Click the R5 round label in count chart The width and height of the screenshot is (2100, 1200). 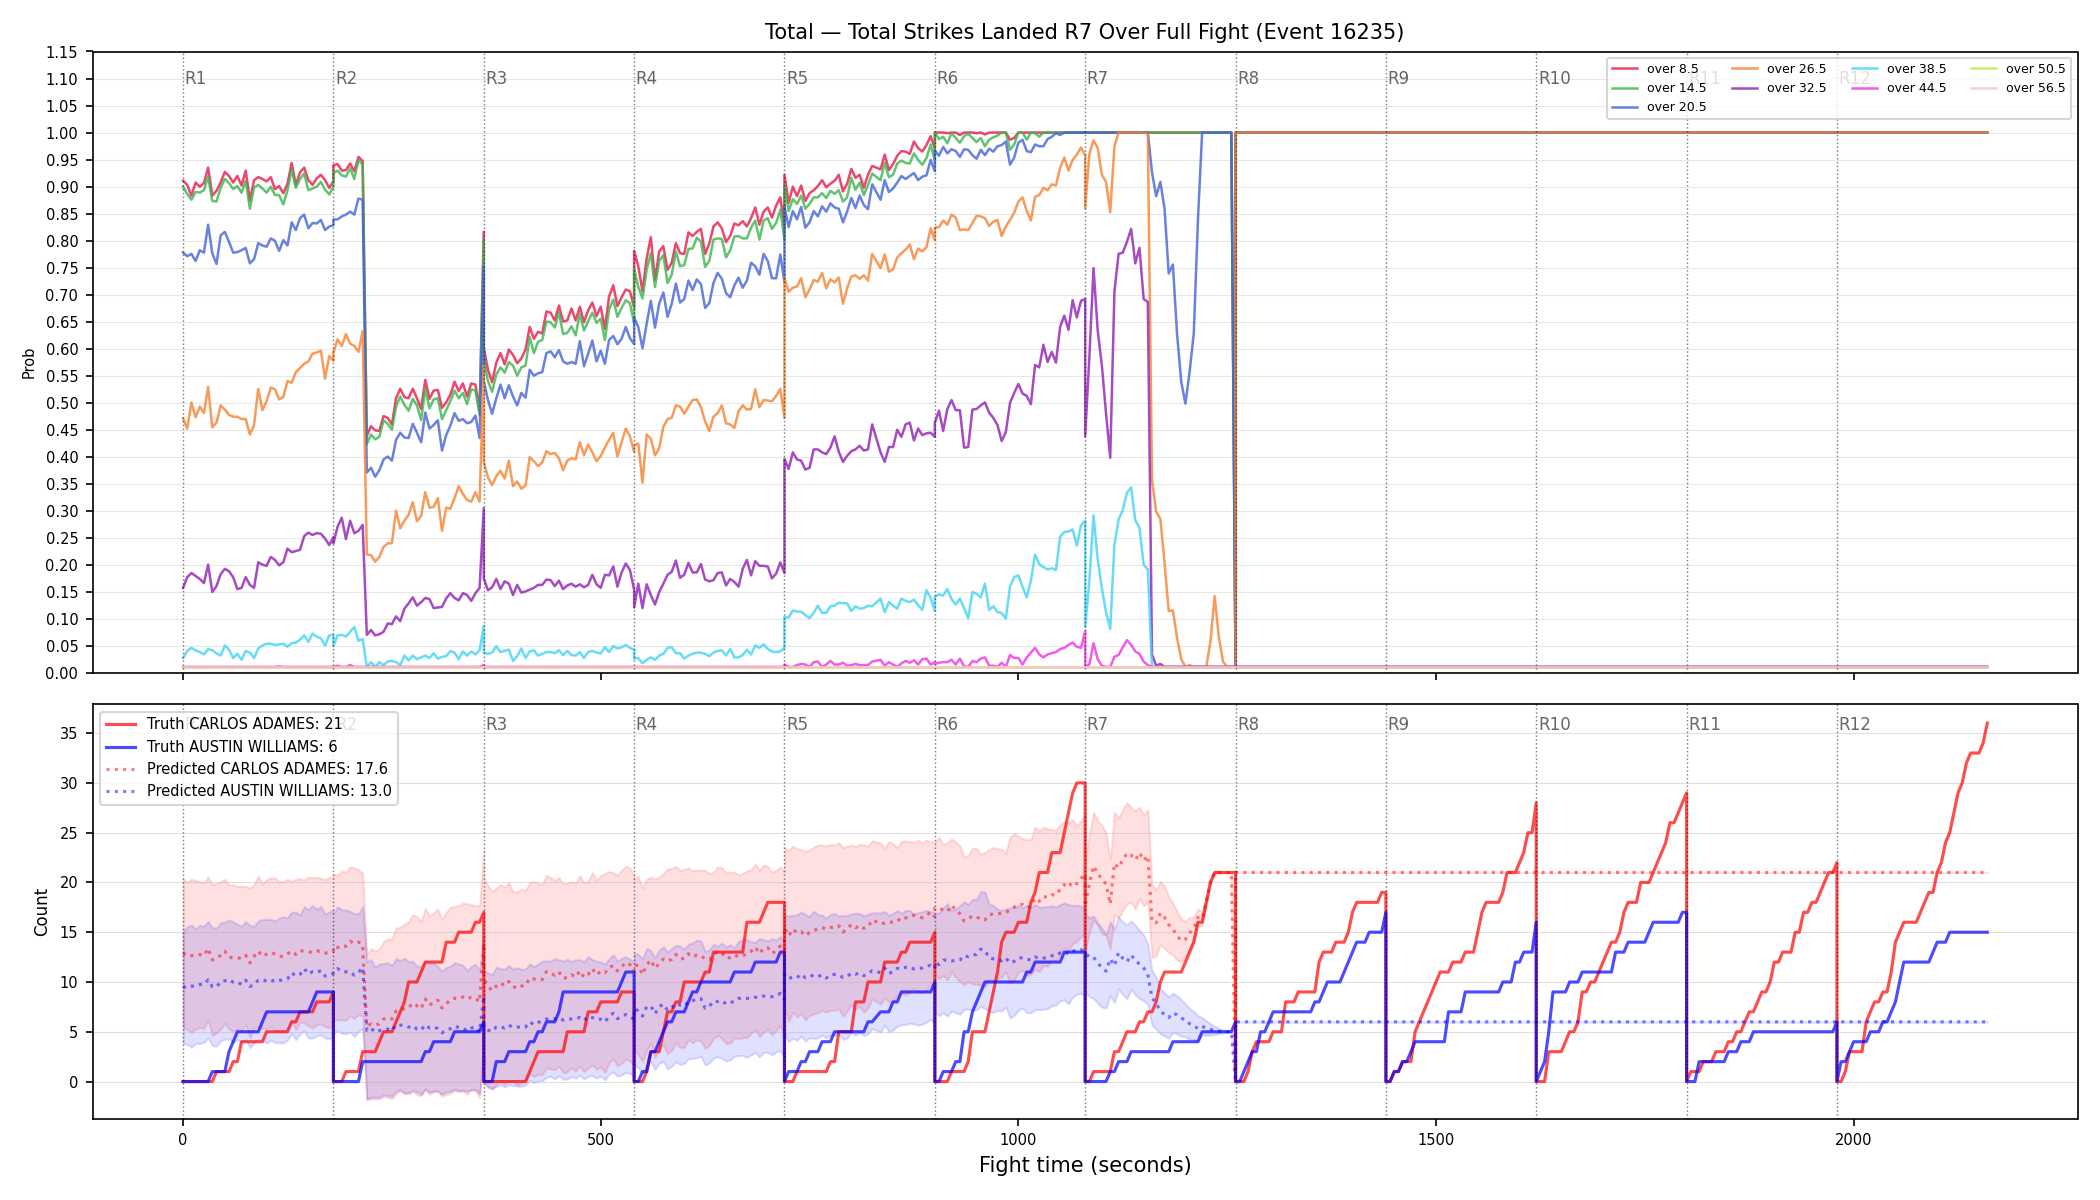coord(797,724)
